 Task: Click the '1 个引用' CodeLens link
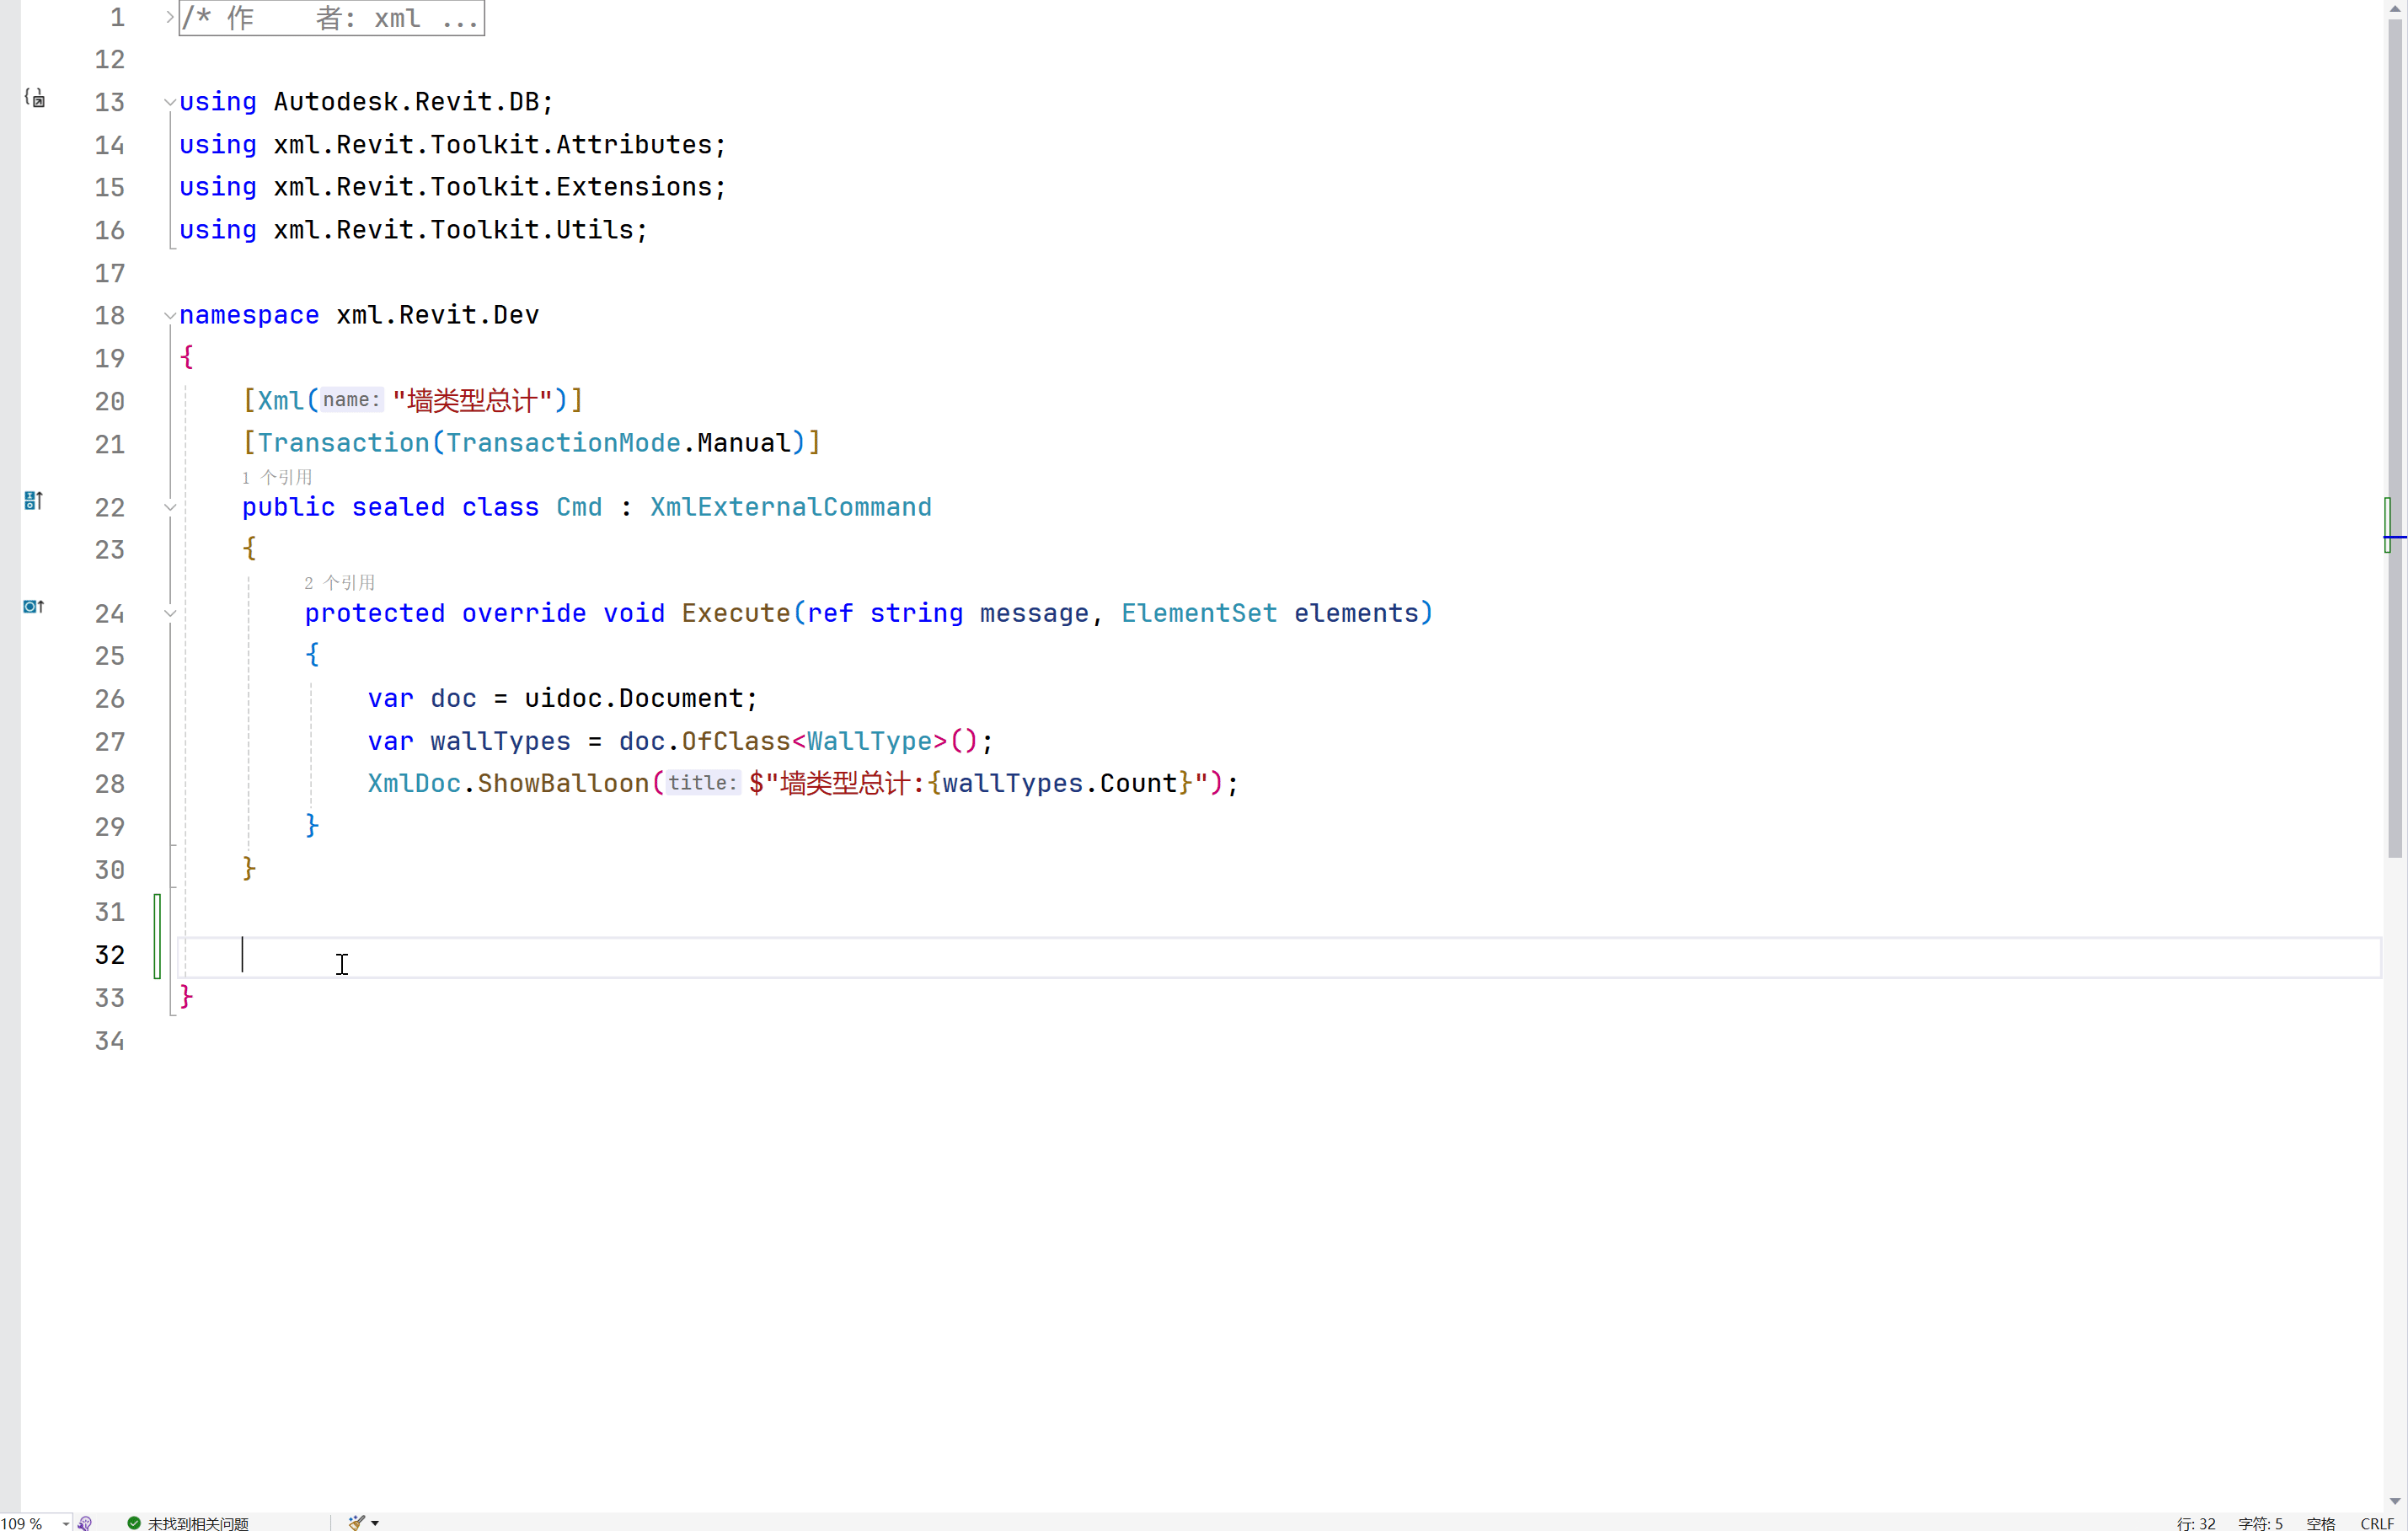[x=277, y=477]
